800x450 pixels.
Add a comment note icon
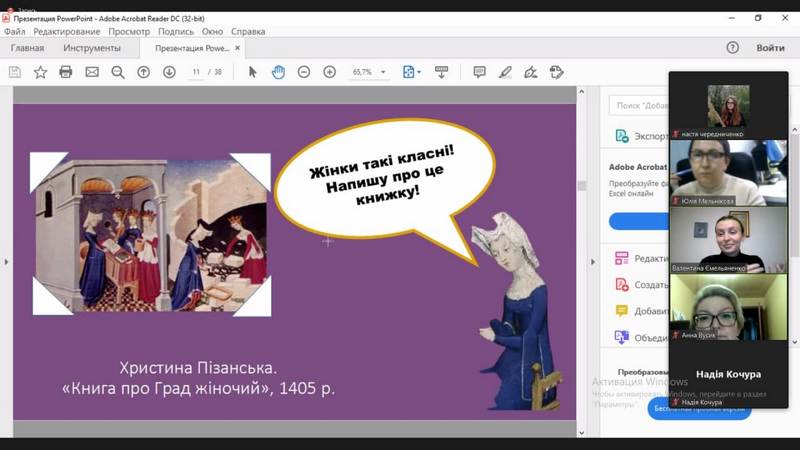tap(479, 72)
